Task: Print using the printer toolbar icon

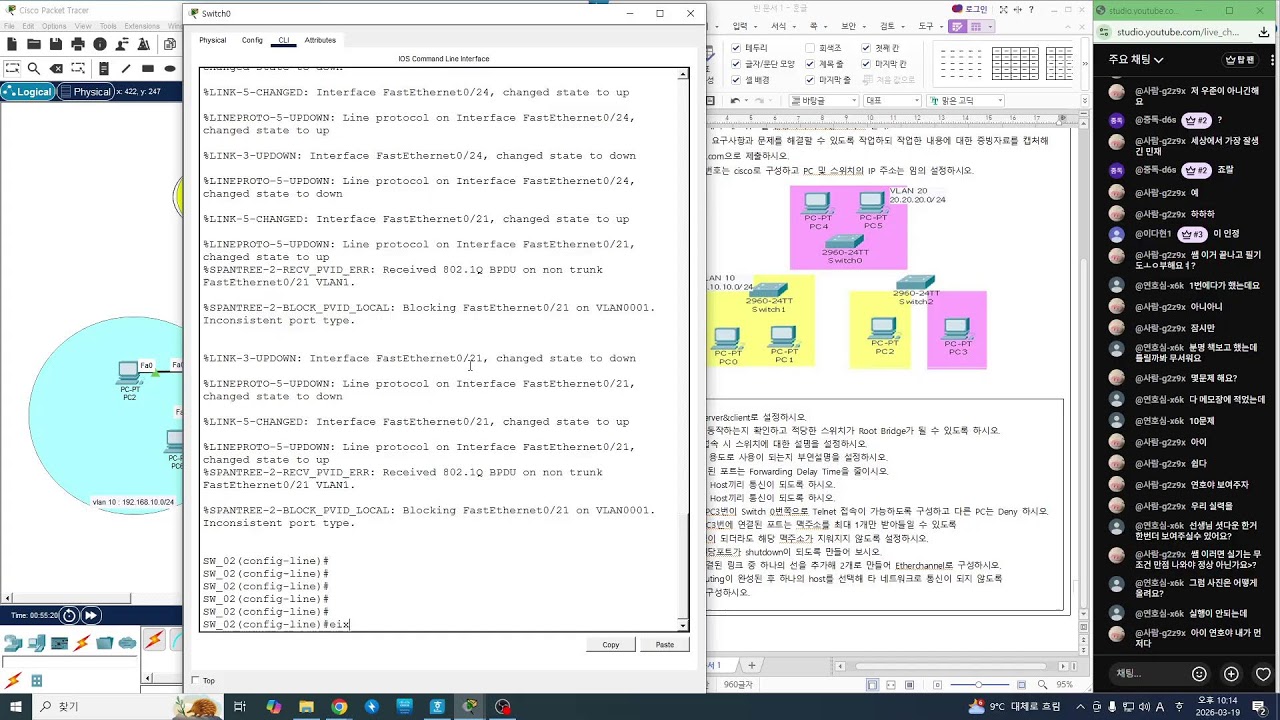Action: [78, 44]
